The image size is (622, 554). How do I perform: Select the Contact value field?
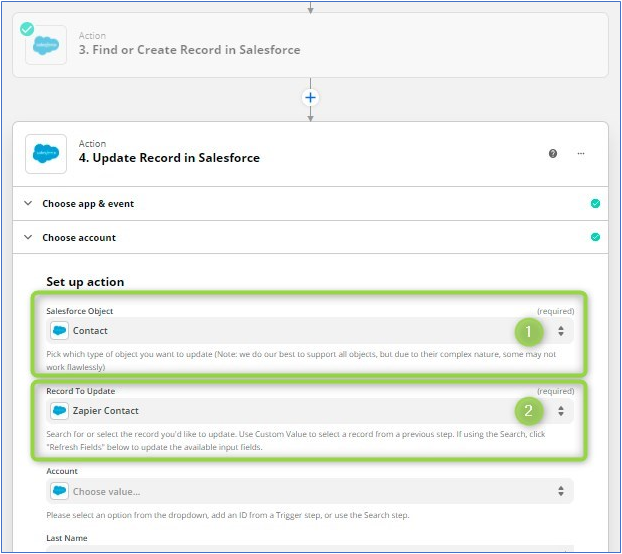pyautogui.click(x=310, y=331)
